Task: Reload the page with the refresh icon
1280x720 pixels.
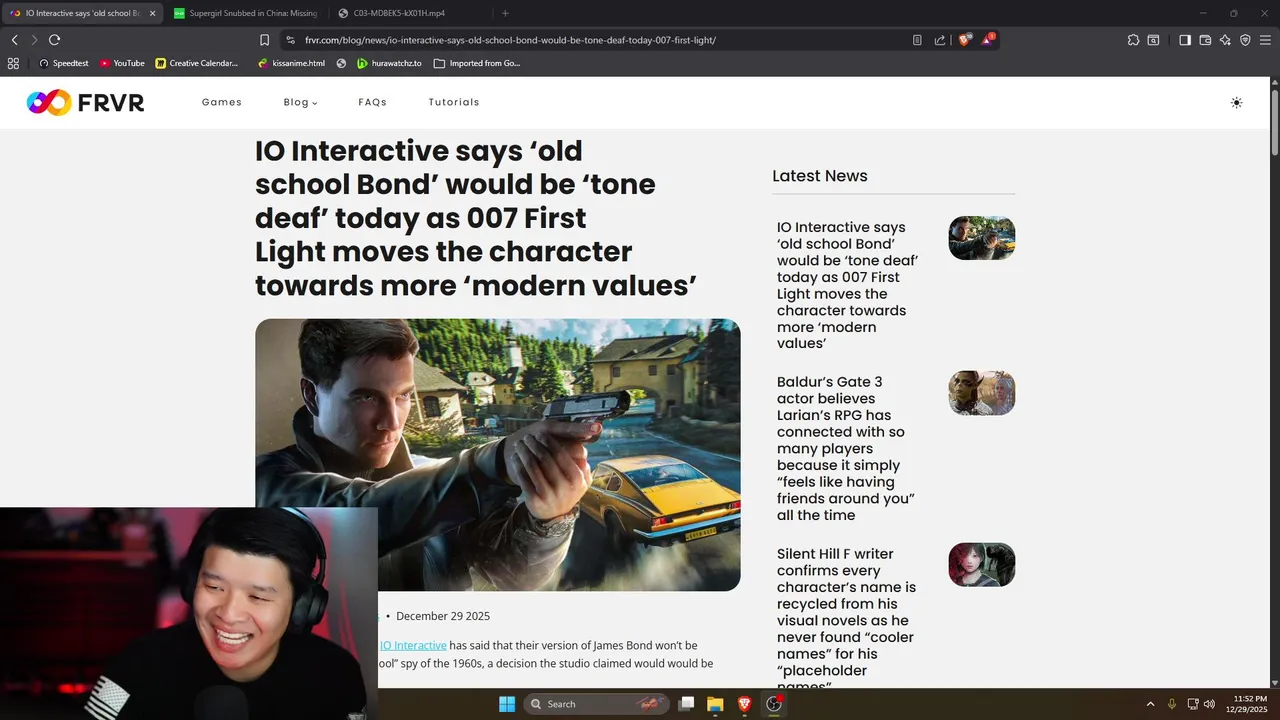Action: point(54,40)
